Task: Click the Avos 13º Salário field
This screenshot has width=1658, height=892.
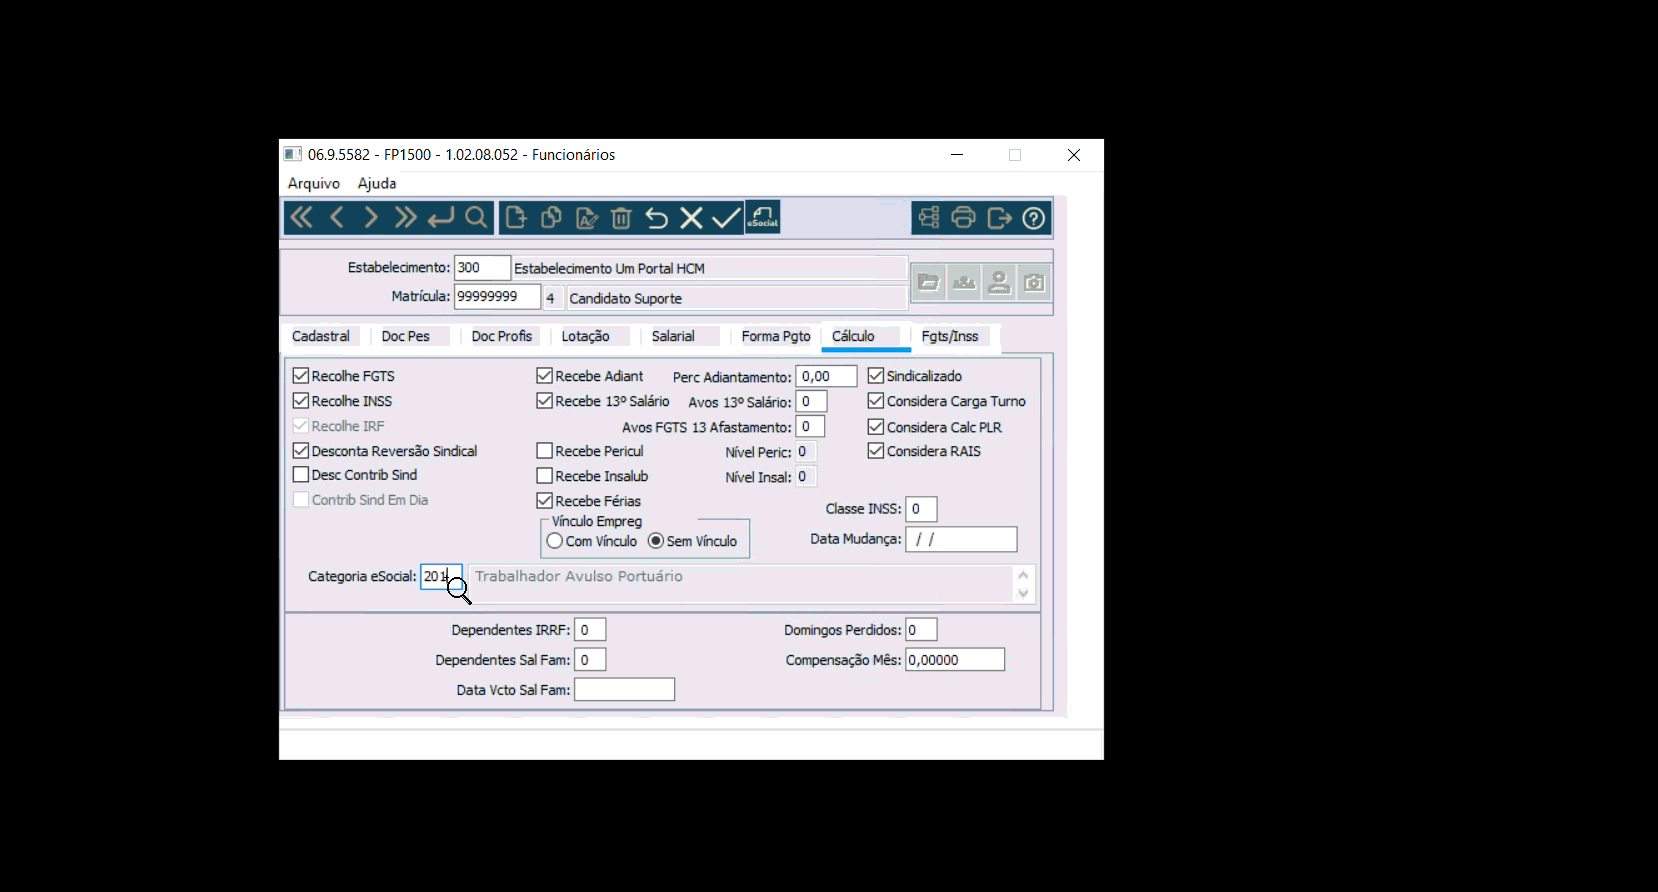Action: (812, 401)
